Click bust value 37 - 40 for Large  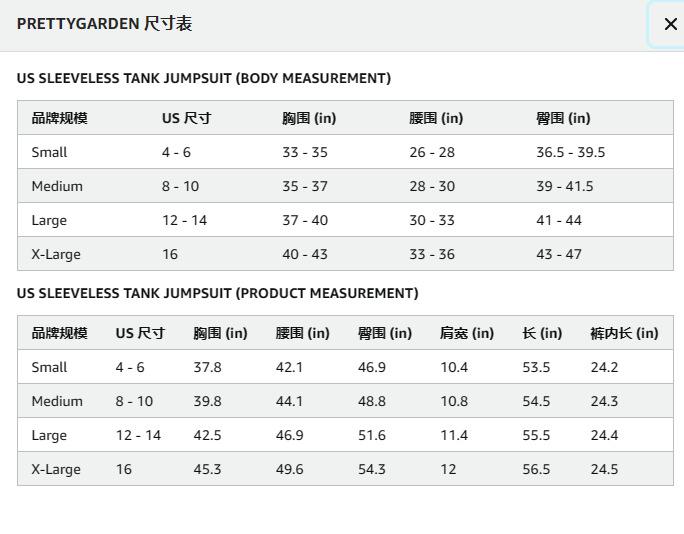pyautogui.click(x=304, y=220)
